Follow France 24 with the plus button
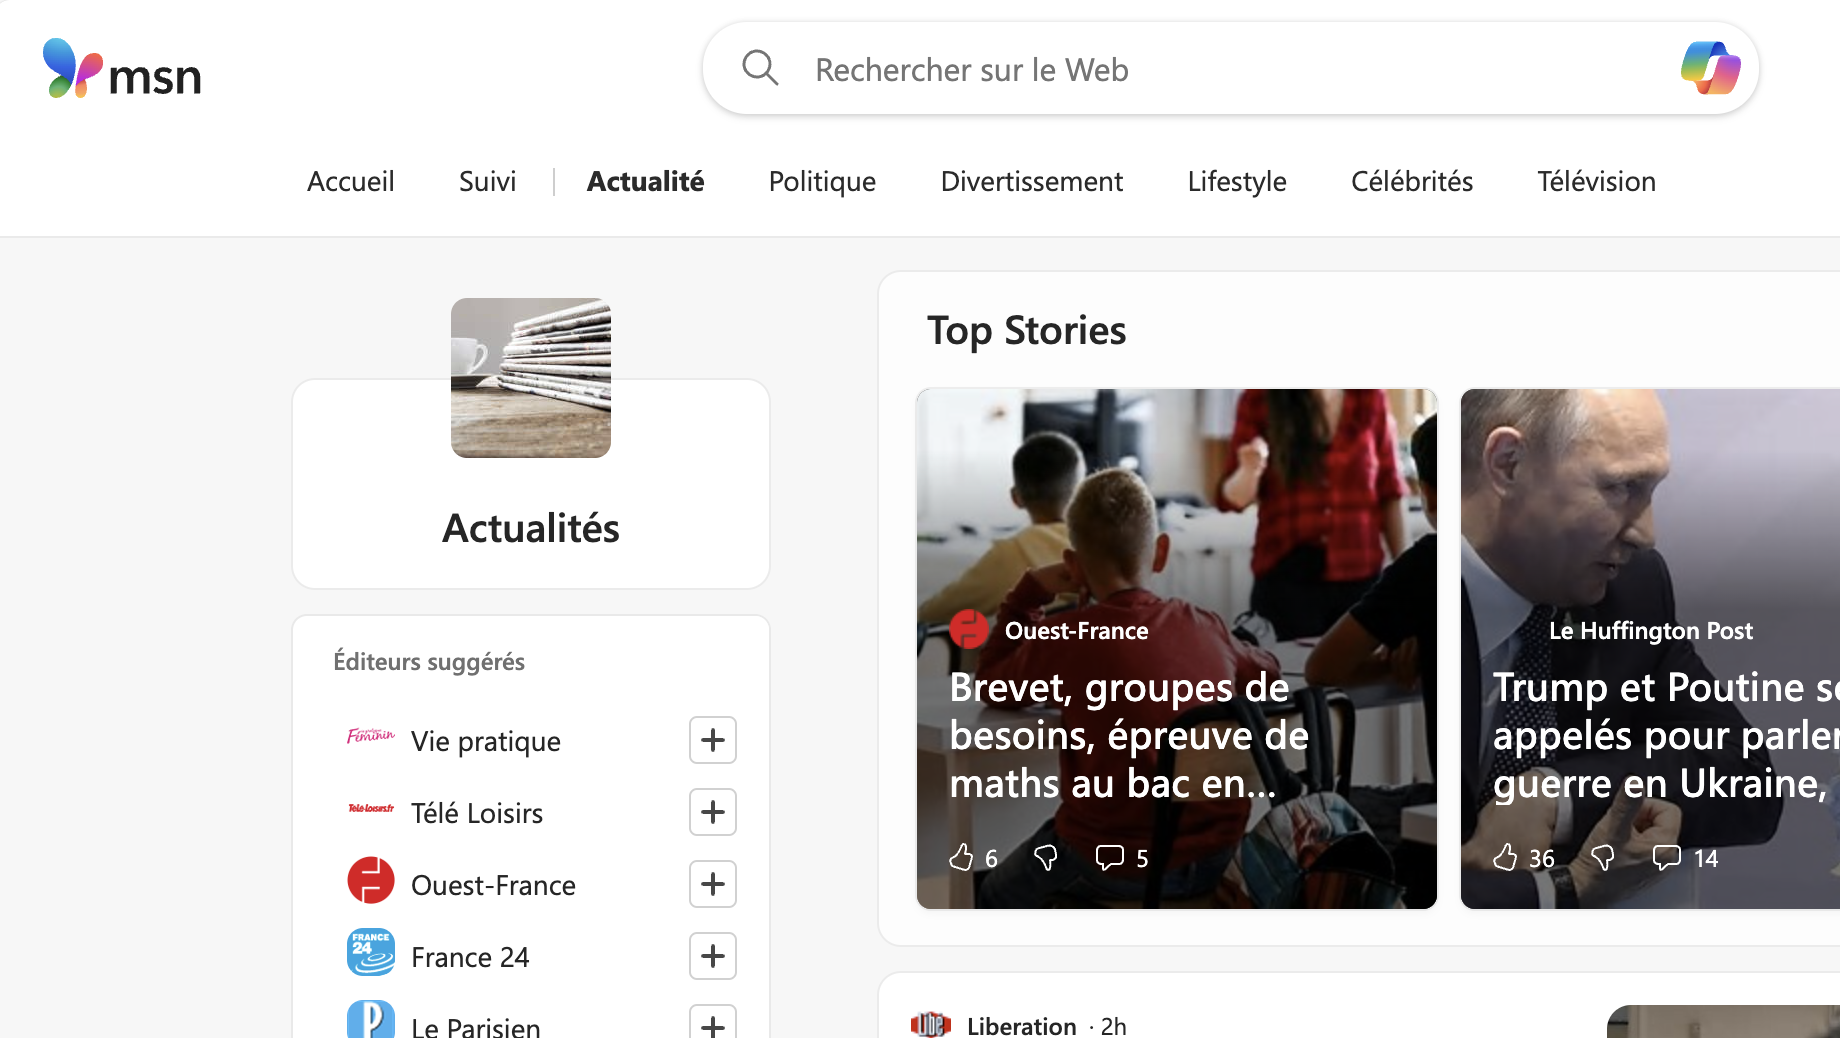 (712, 955)
